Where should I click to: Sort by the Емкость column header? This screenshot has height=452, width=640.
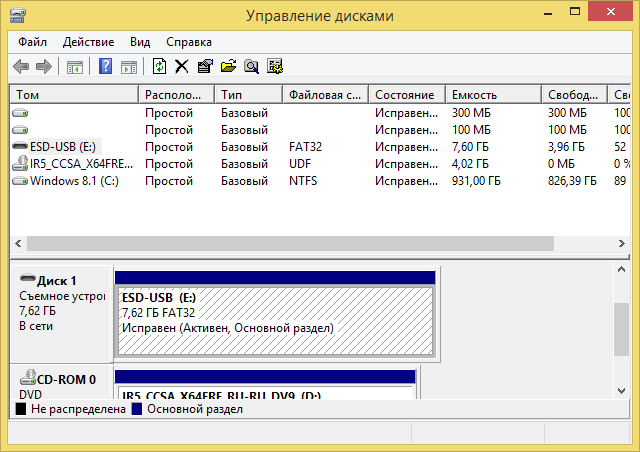click(493, 95)
